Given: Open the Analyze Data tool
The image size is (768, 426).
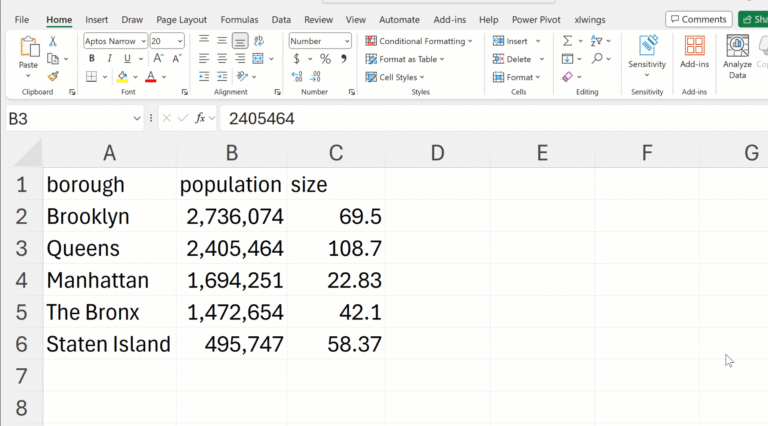Looking at the screenshot, I should pyautogui.click(x=737, y=56).
